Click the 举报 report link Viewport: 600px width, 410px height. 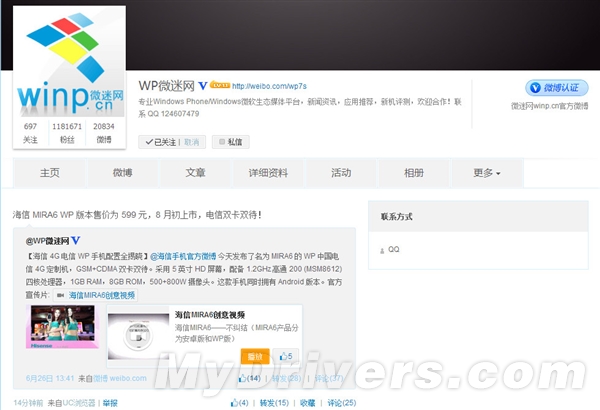110,403
